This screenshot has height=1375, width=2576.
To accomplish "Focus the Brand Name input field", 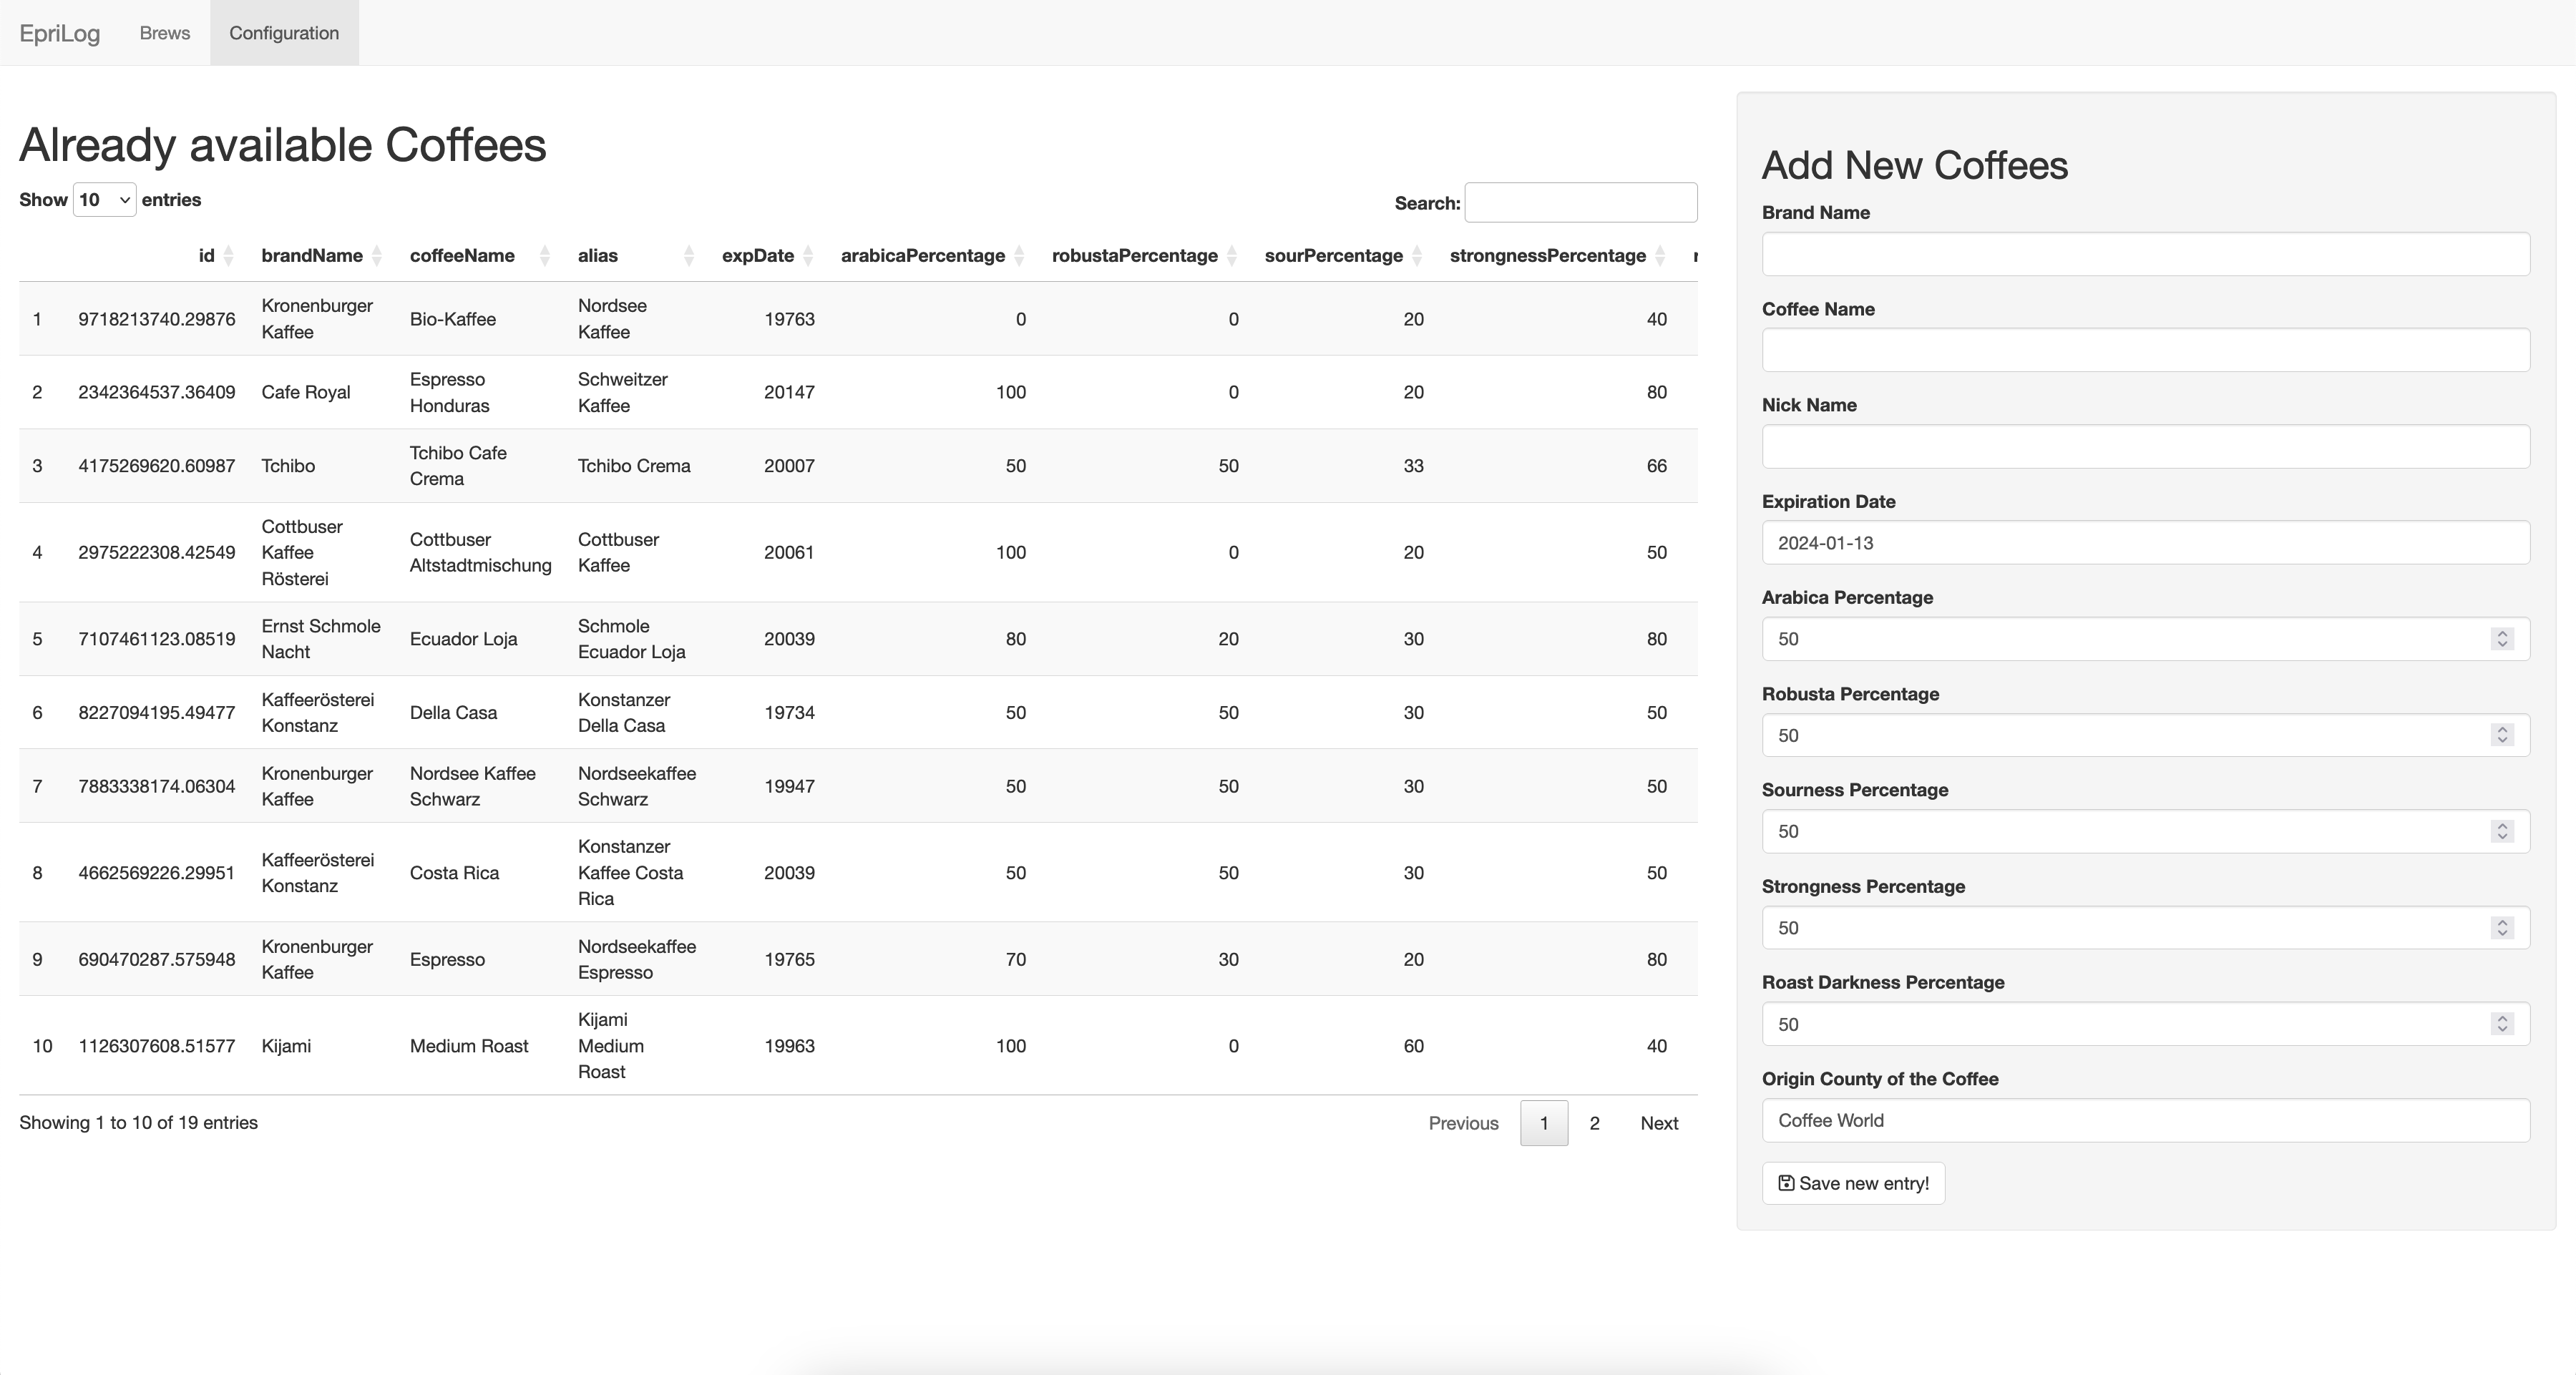I will (2145, 254).
